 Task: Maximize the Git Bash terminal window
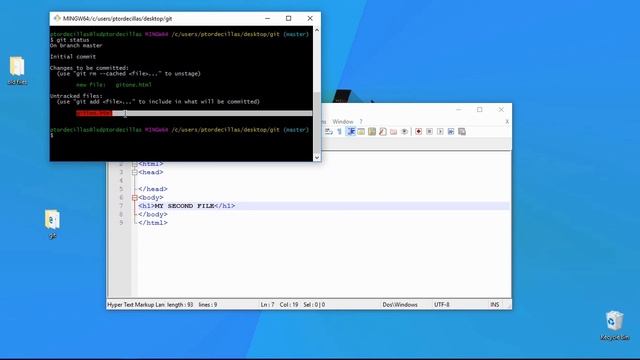[289, 18]
